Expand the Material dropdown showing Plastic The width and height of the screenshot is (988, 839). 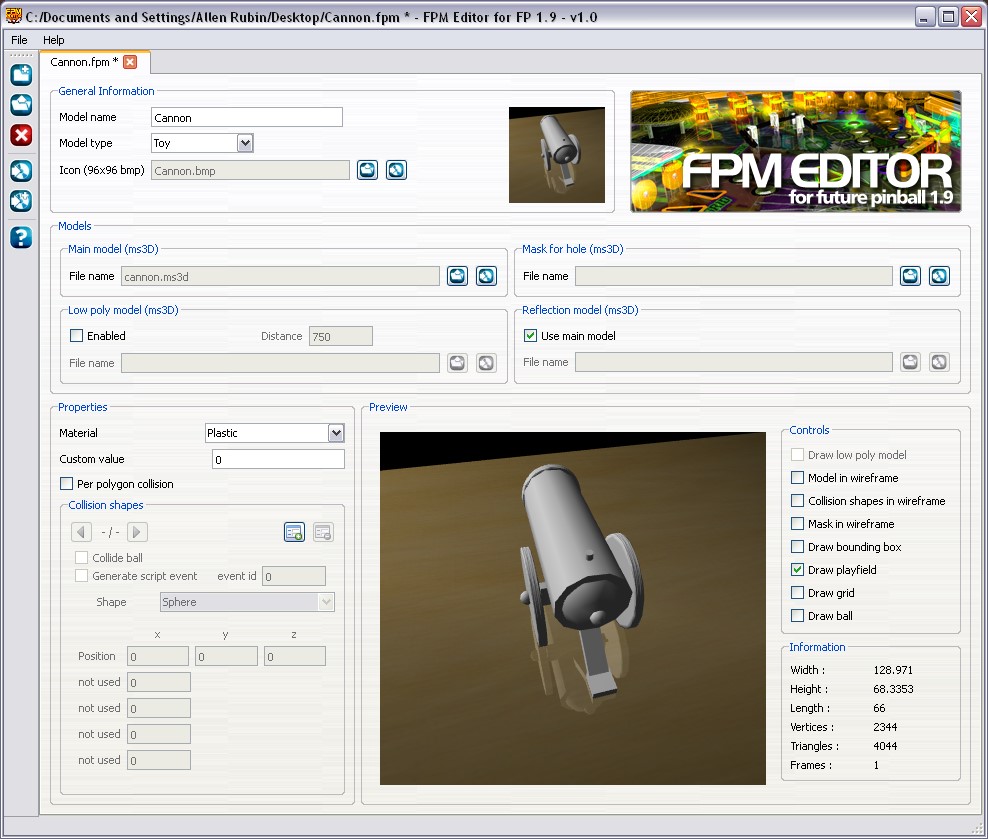click(x=336, y=433)
